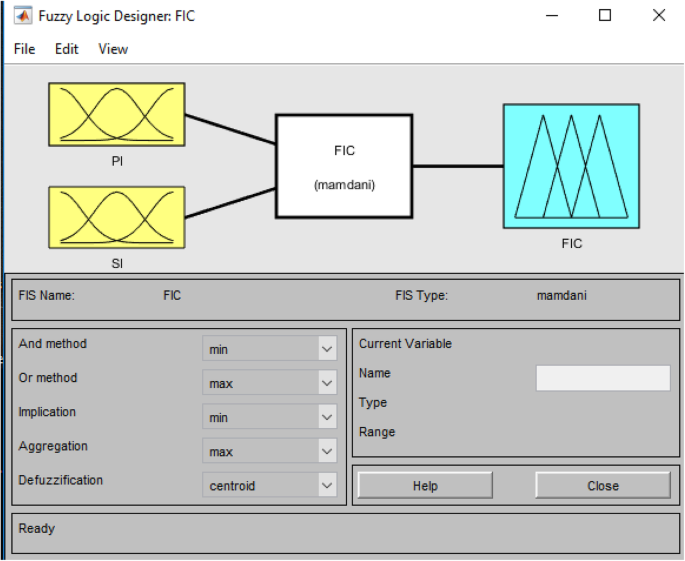Click the FIS Name value FIC
Image resolution: width=685 pixels, height=561 pixels.
(x=172, y=296)
